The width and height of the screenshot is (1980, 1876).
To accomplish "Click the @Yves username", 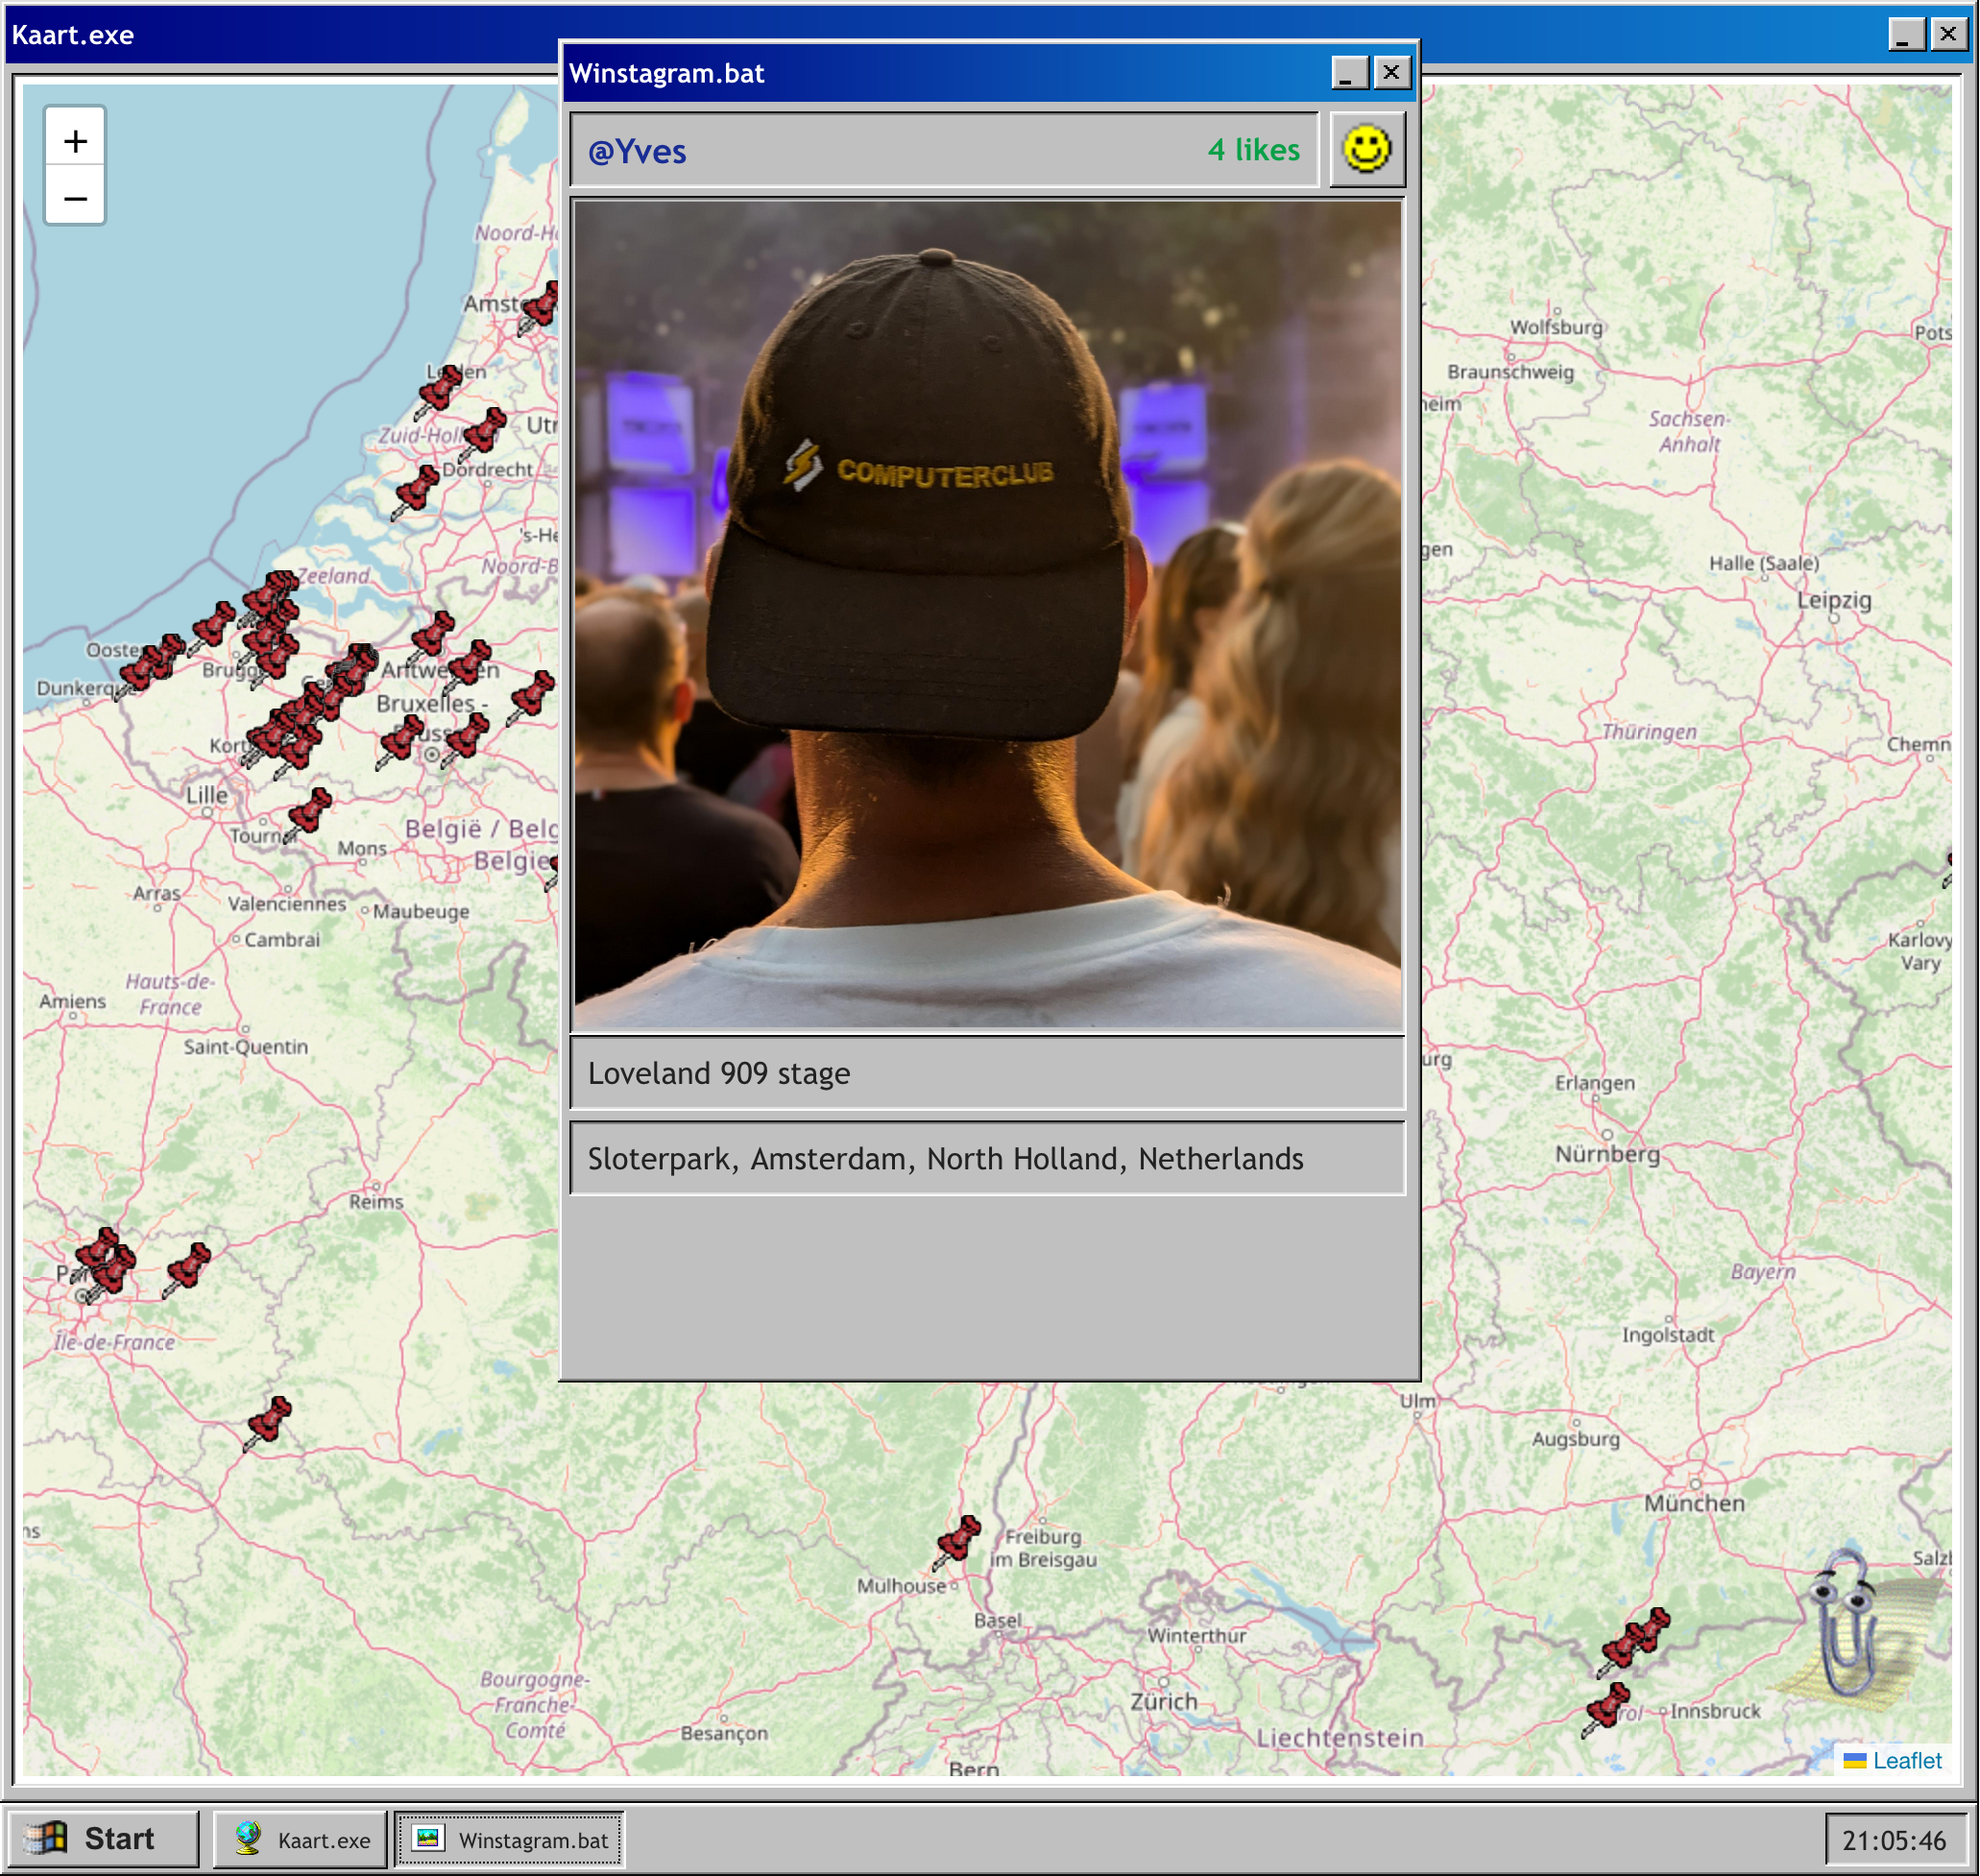I will pos(637,152).
